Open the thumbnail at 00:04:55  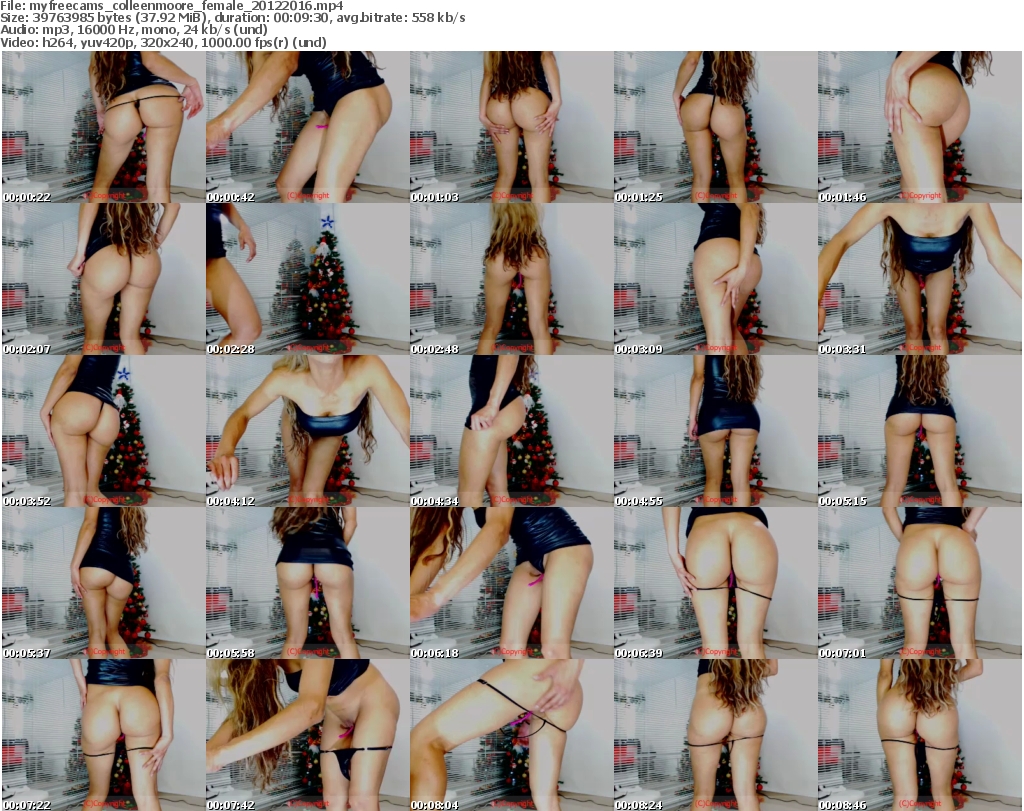715,432
